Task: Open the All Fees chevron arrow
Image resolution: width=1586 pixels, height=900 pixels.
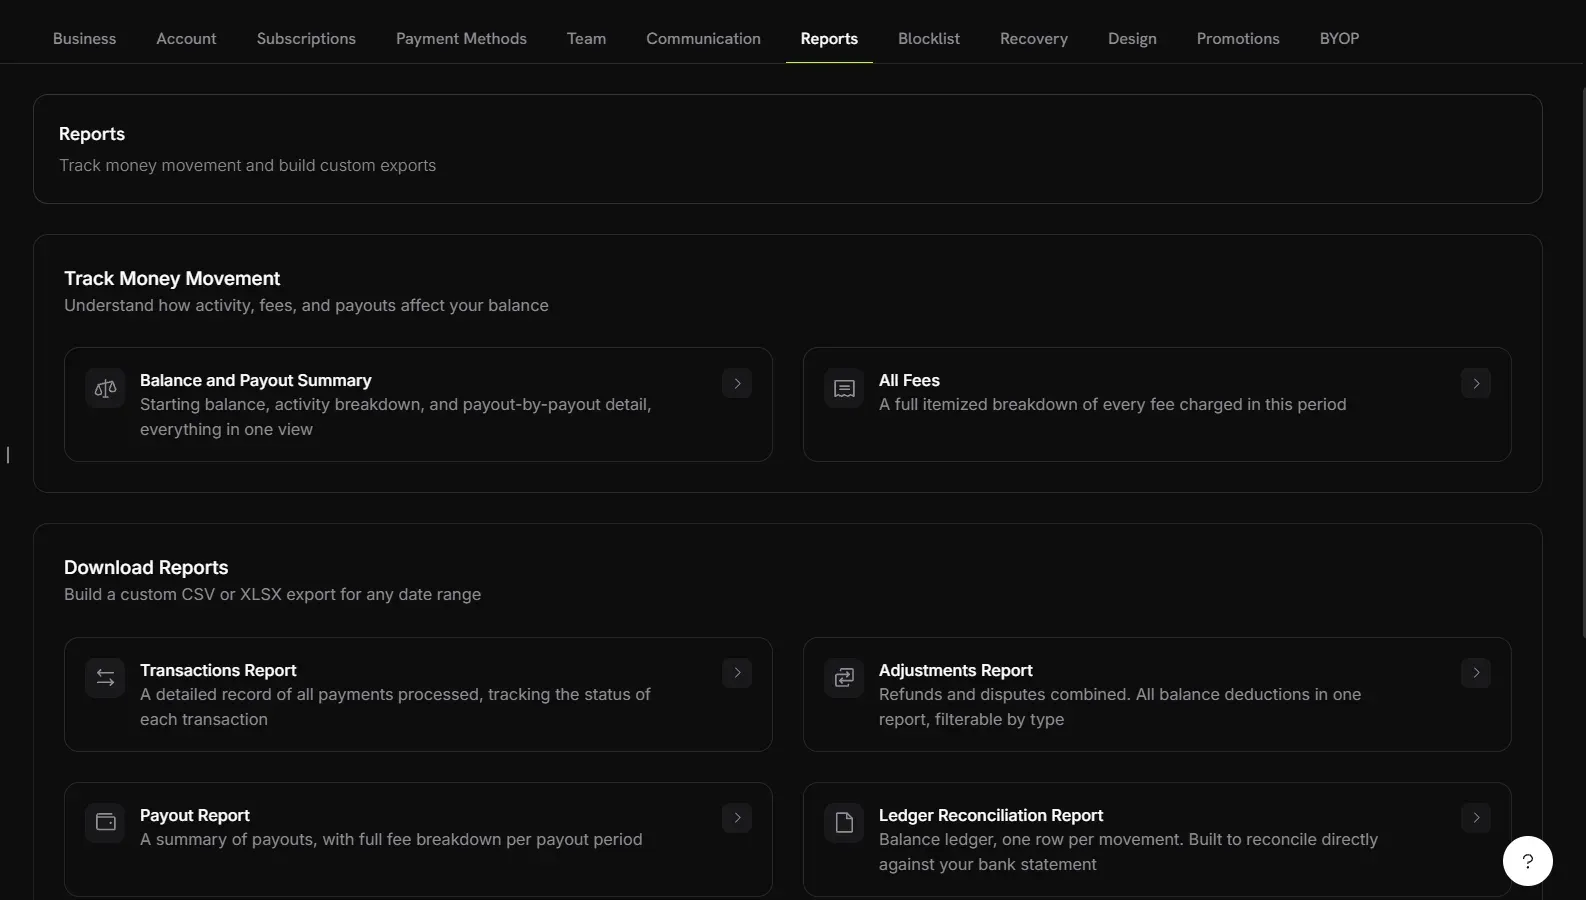Action: pos(1476,383)
